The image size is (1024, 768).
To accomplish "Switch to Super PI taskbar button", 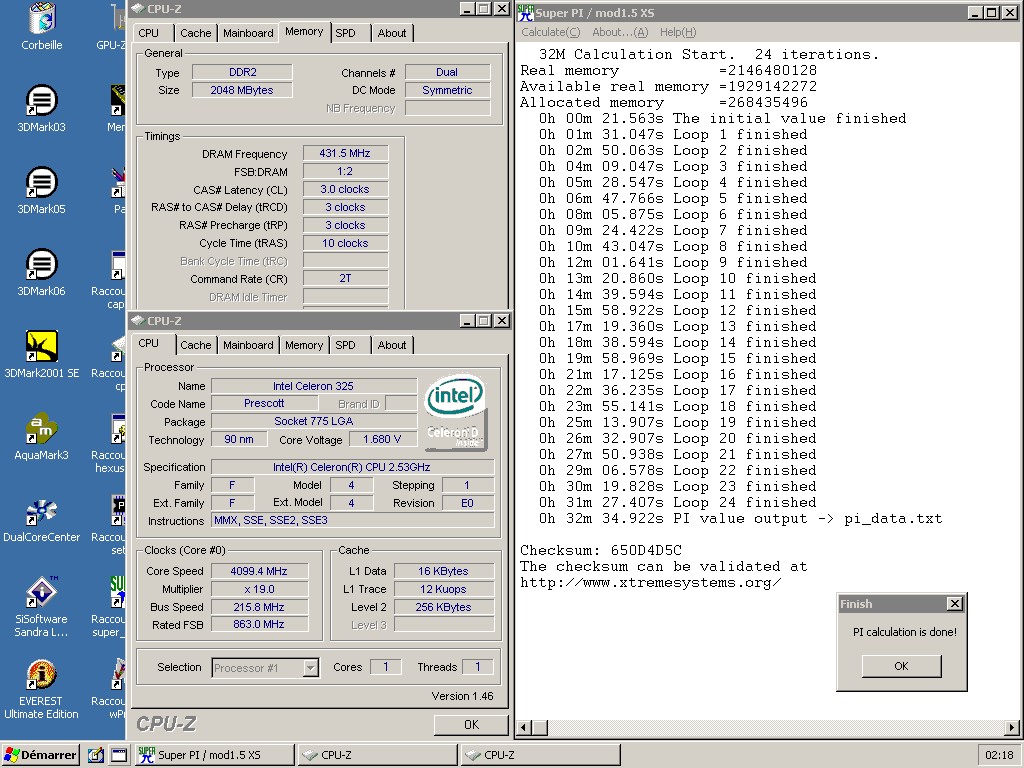I will coord(214,755).
